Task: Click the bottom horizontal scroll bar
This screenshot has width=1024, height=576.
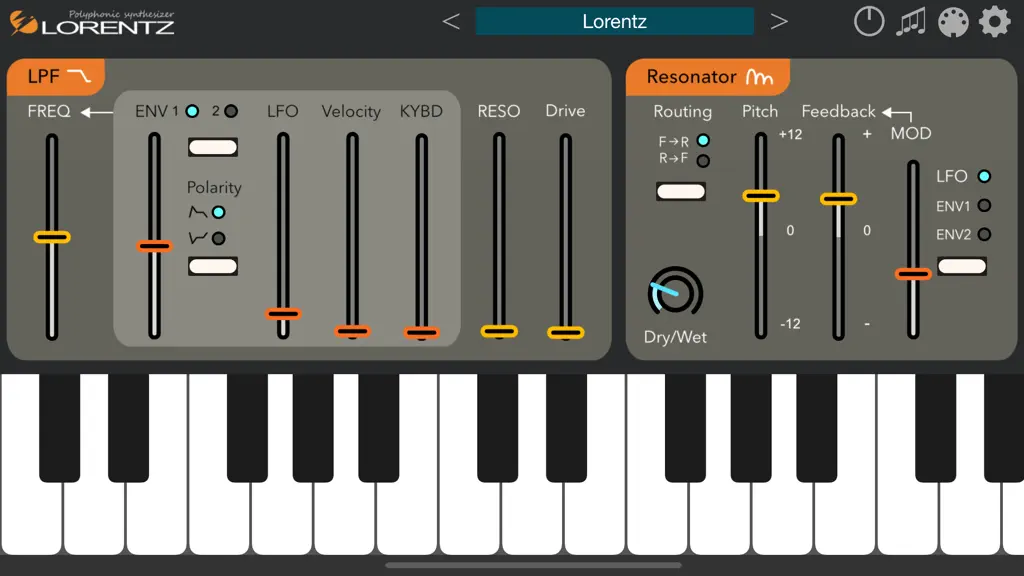Action: (x=534, y=566)
